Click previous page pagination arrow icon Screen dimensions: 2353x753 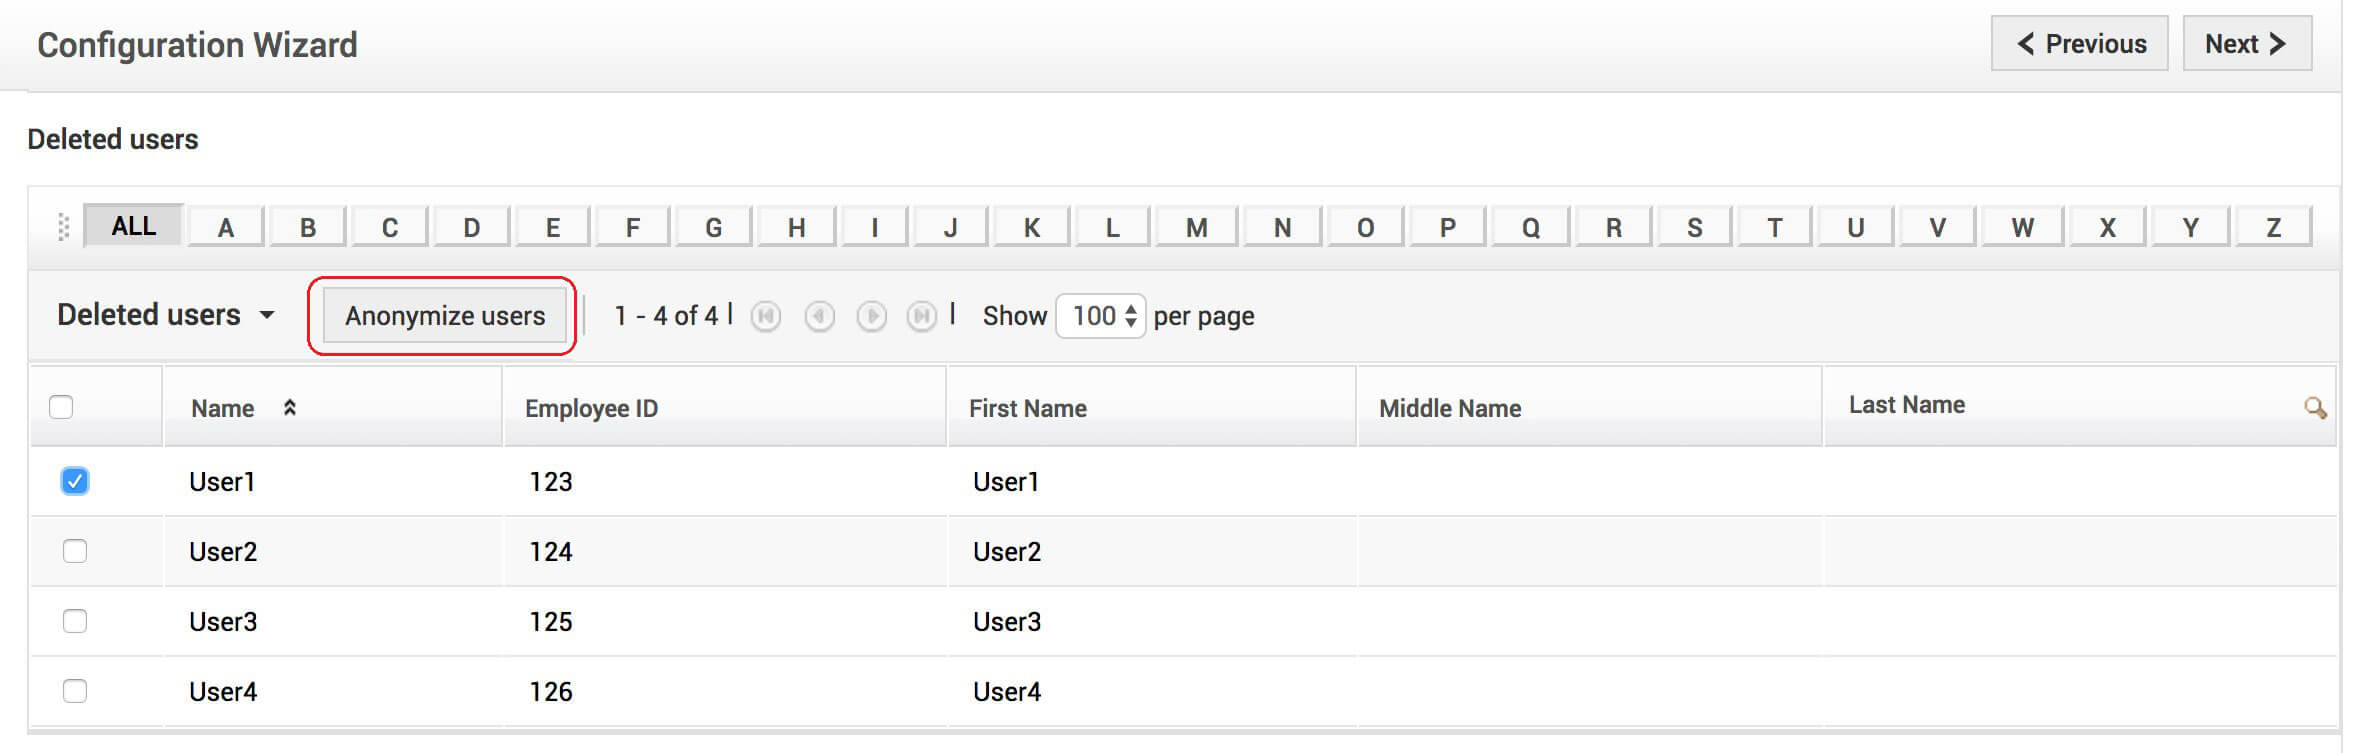pos(819,317)
